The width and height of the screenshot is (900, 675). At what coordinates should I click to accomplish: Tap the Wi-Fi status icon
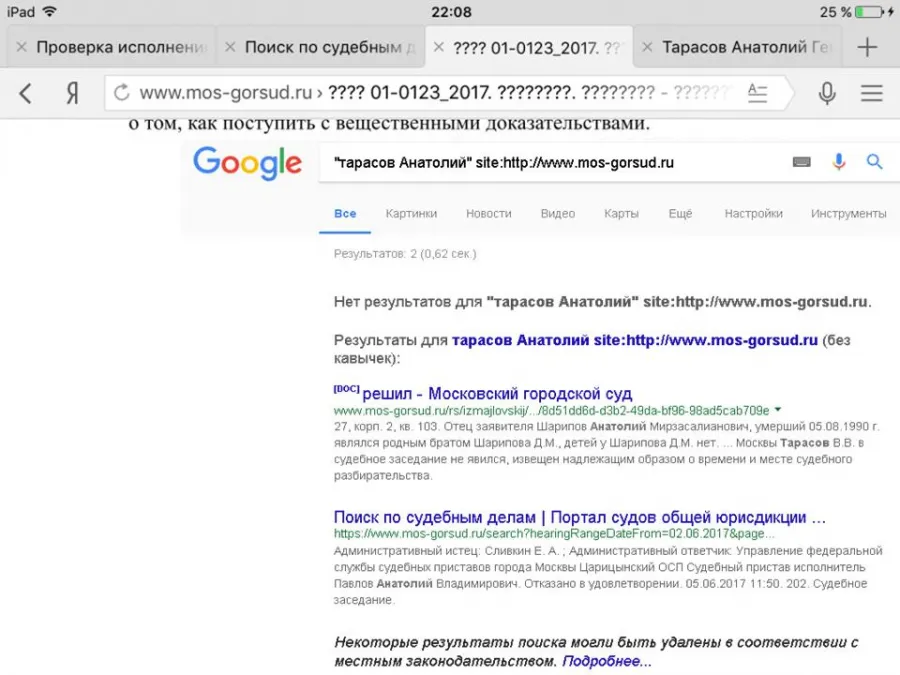tap(50, 11)
